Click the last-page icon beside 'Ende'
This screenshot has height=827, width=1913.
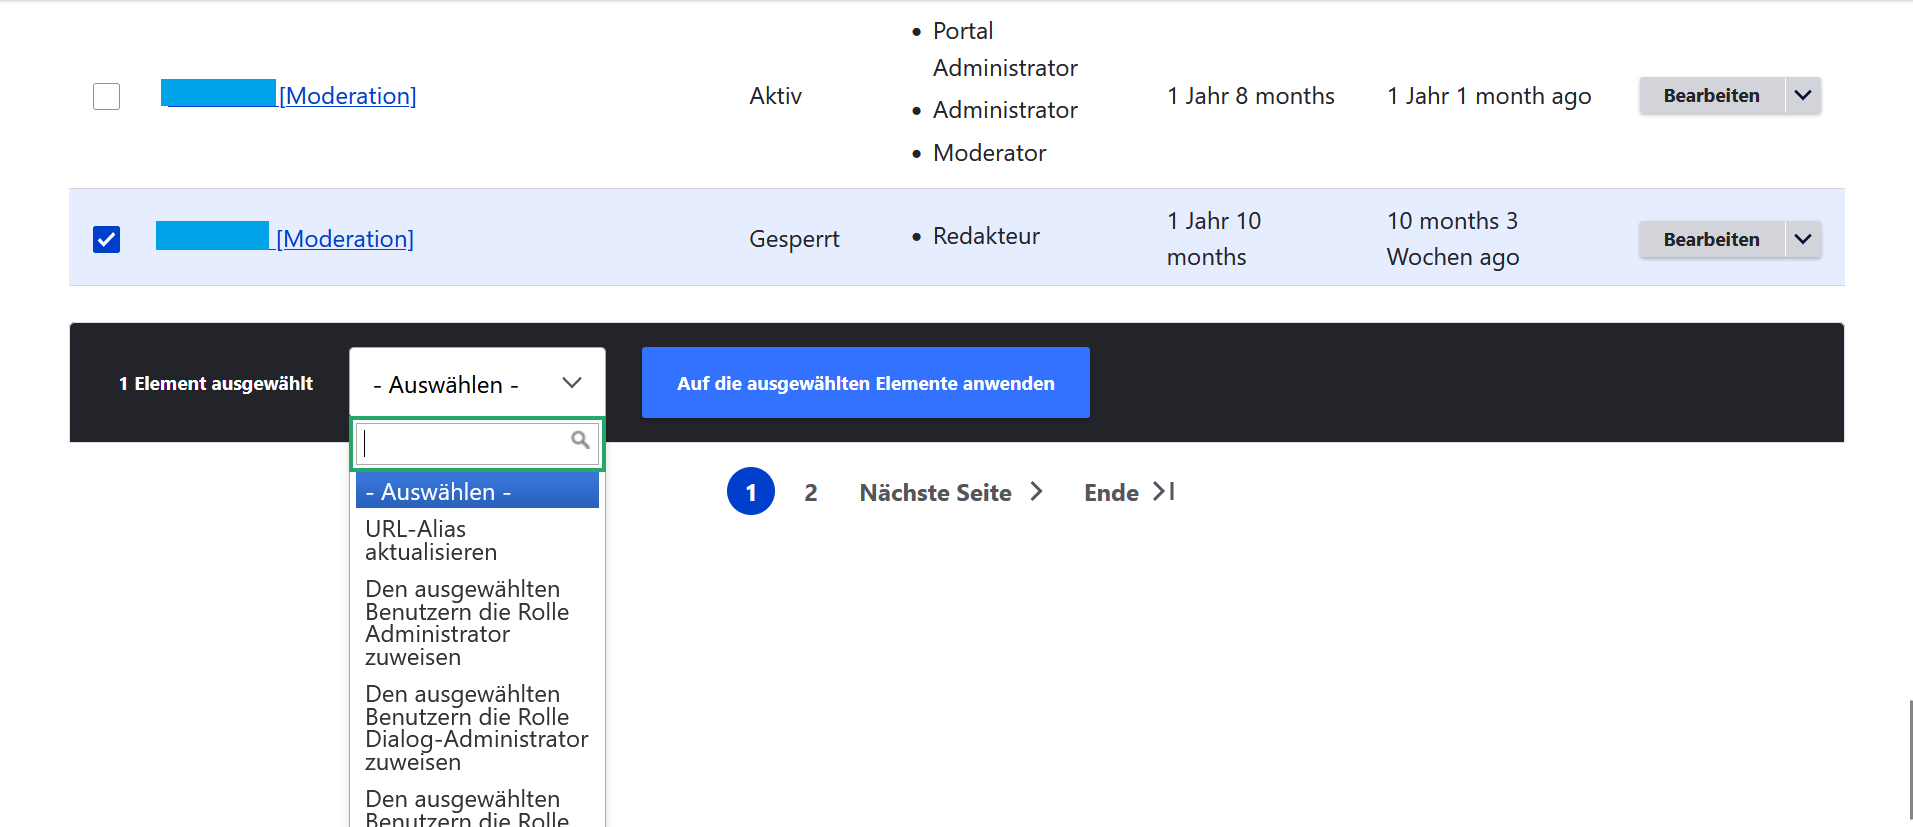click(x=1164, y=491)
